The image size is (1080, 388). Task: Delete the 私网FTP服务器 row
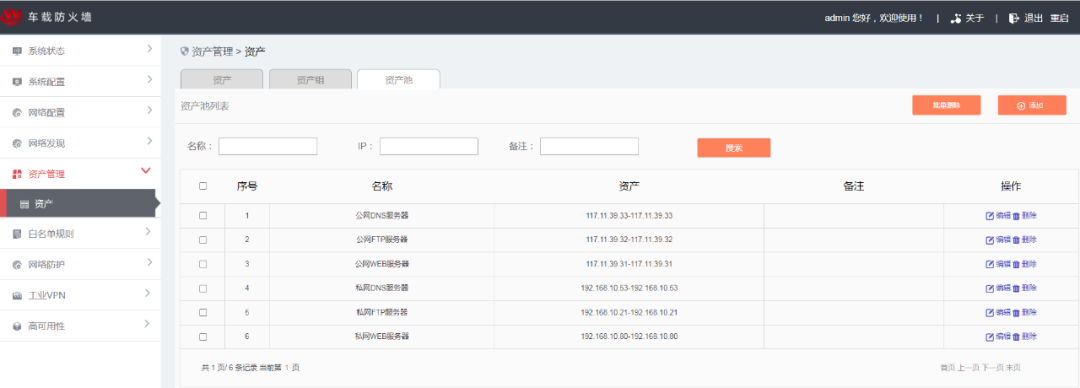(1024, 312)
